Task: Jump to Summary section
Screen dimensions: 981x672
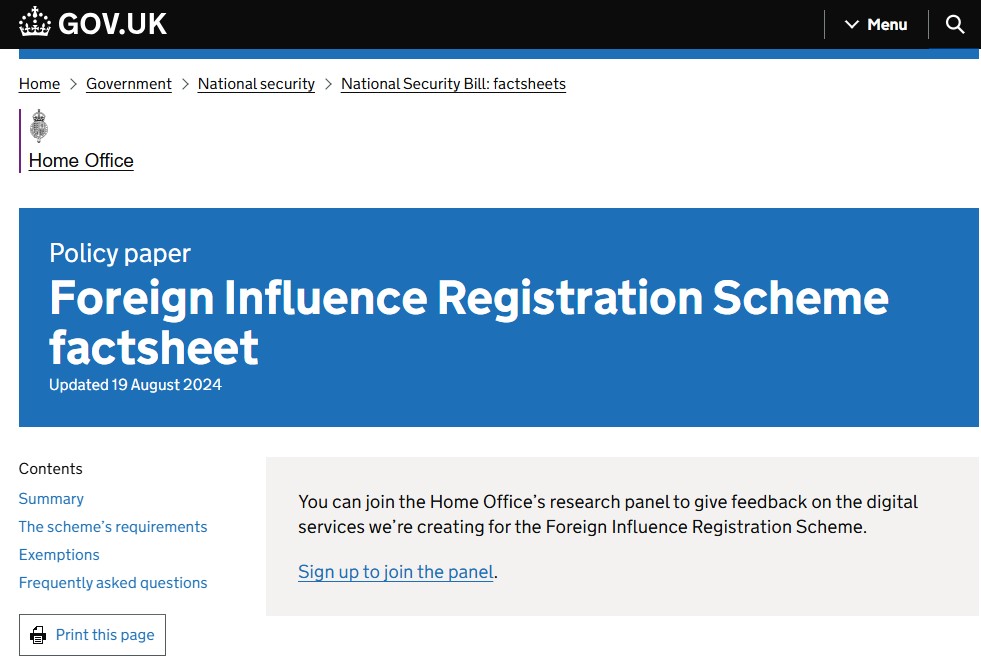Action: pos(51,499)
